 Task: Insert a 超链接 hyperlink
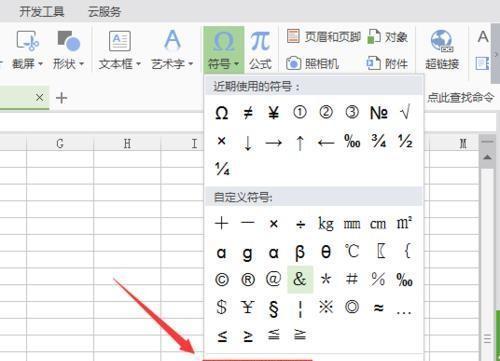click(x=442, y=50)
